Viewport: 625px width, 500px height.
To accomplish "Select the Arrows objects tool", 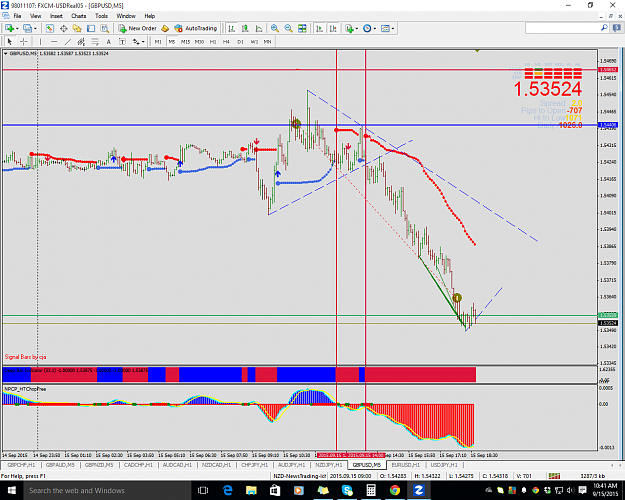I will [x=136, y=41].
